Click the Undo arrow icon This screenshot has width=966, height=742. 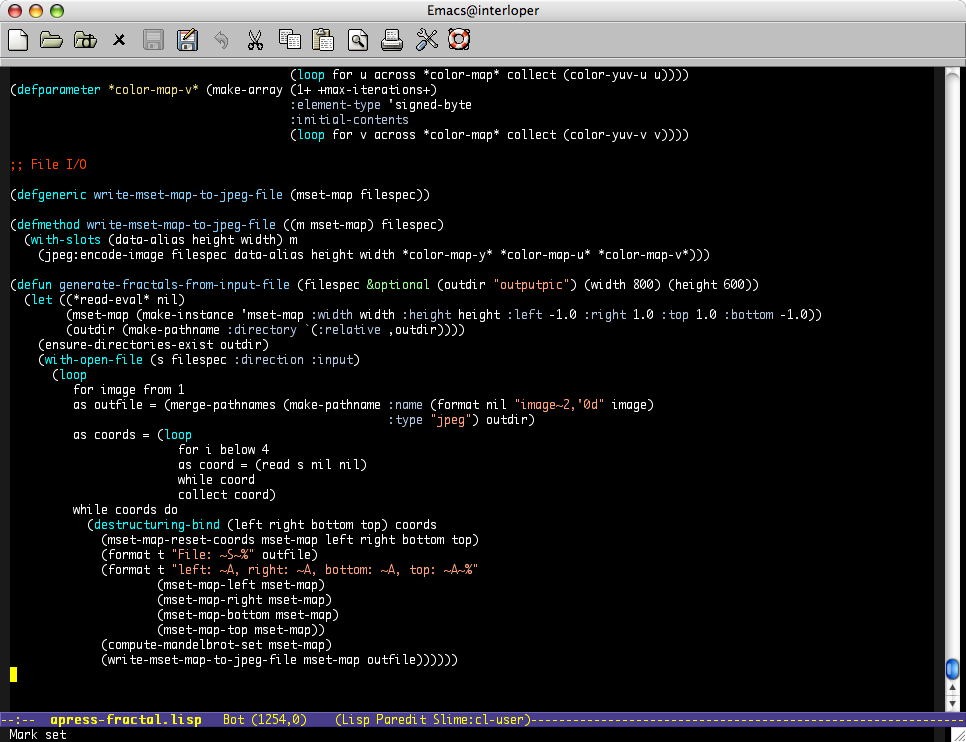tap(221, 40)
